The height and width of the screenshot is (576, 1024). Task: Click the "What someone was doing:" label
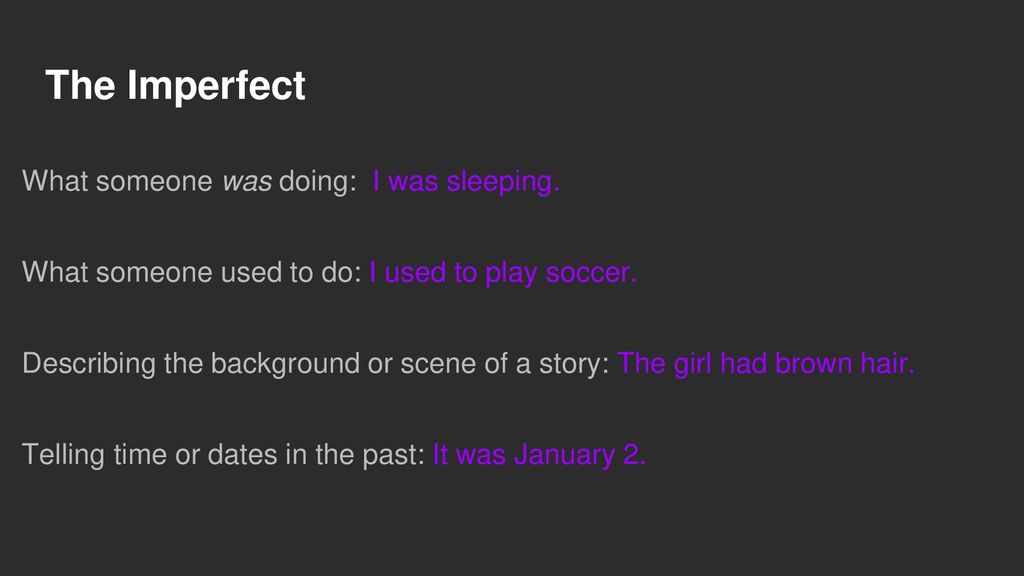tap(189, 181)
